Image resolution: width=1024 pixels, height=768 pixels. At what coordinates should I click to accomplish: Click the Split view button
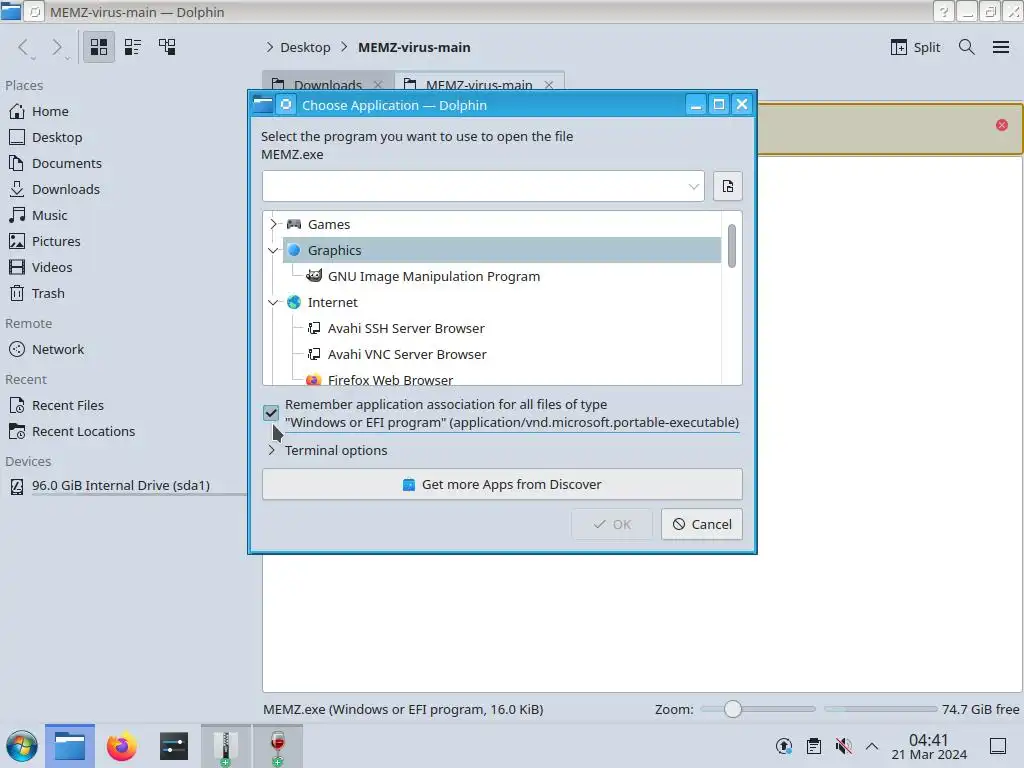915,47
